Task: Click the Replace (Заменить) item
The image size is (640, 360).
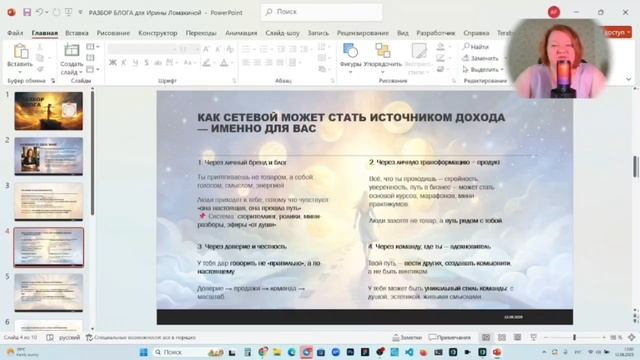Action: 481,58
